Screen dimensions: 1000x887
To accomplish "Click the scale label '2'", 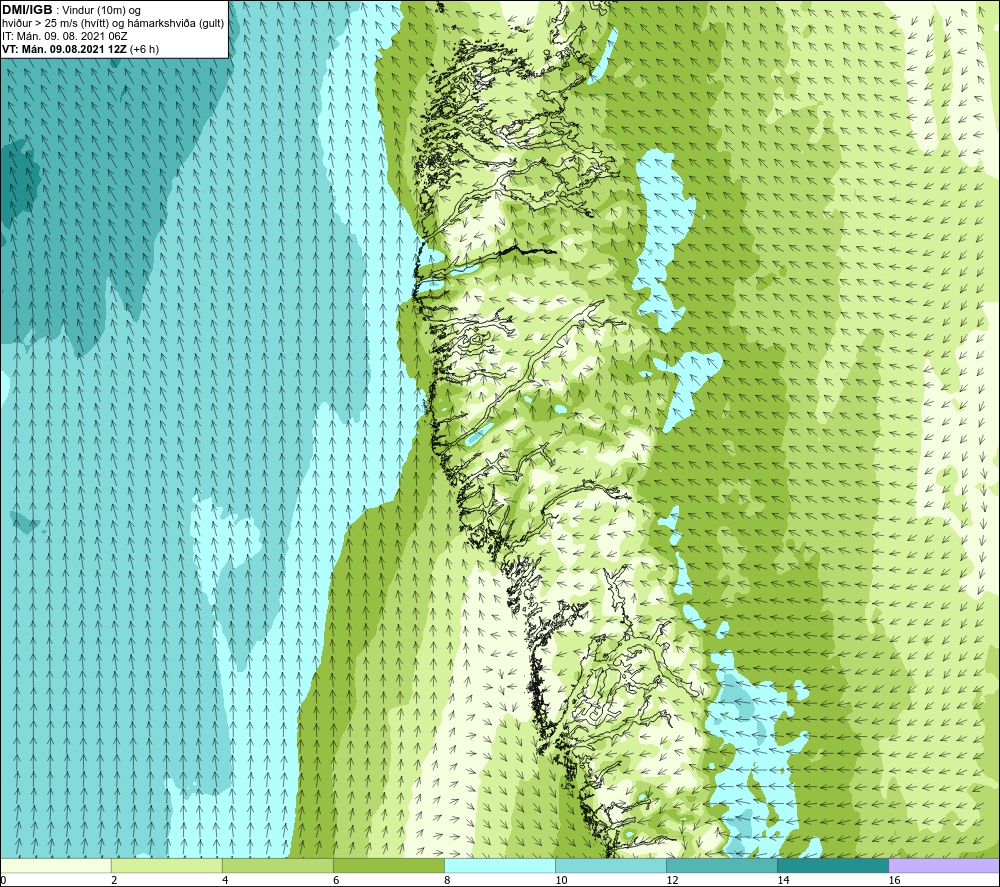I will [114, 881].
